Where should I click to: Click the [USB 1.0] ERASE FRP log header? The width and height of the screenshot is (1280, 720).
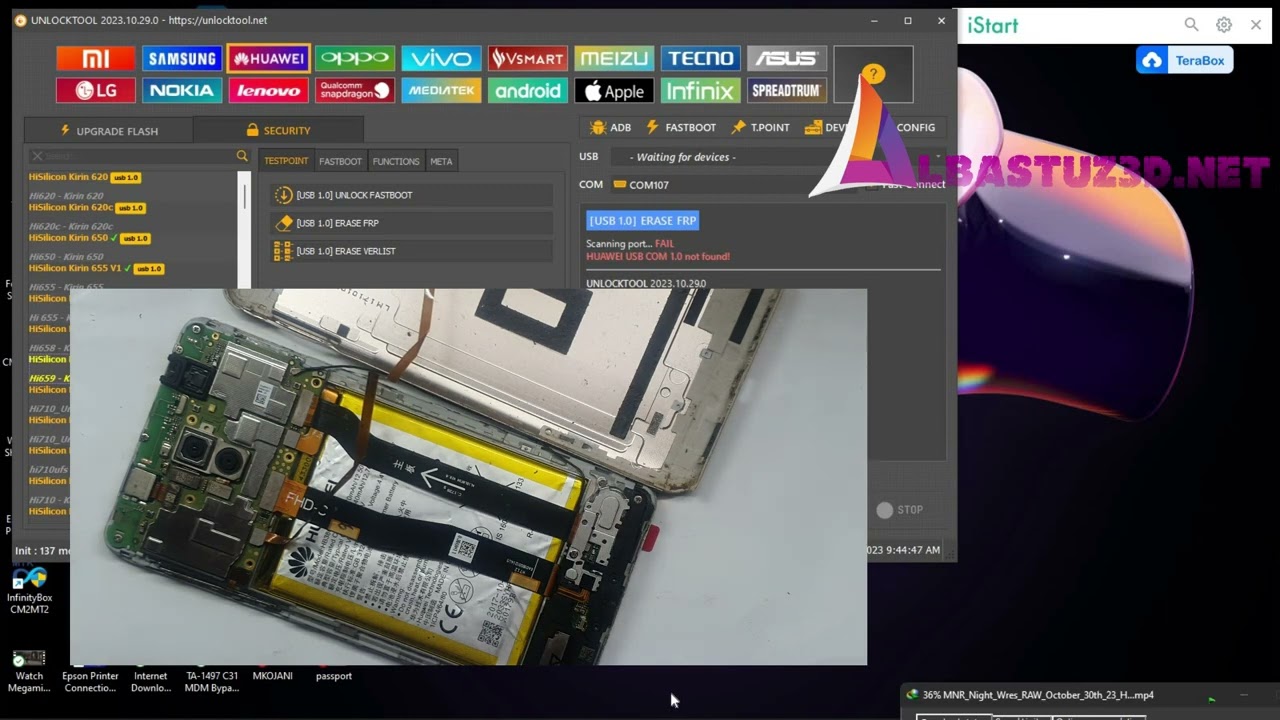[643, 221]
